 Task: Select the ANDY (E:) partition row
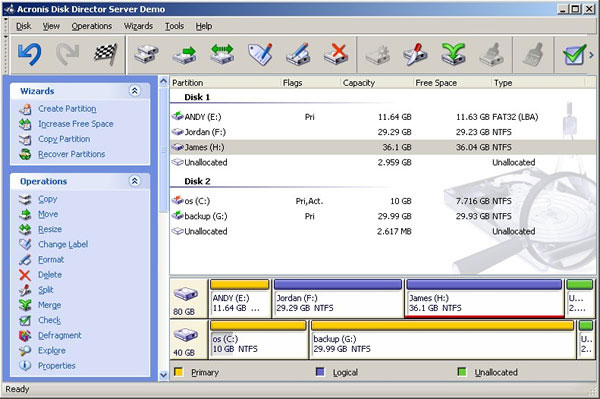coord(383,117)
